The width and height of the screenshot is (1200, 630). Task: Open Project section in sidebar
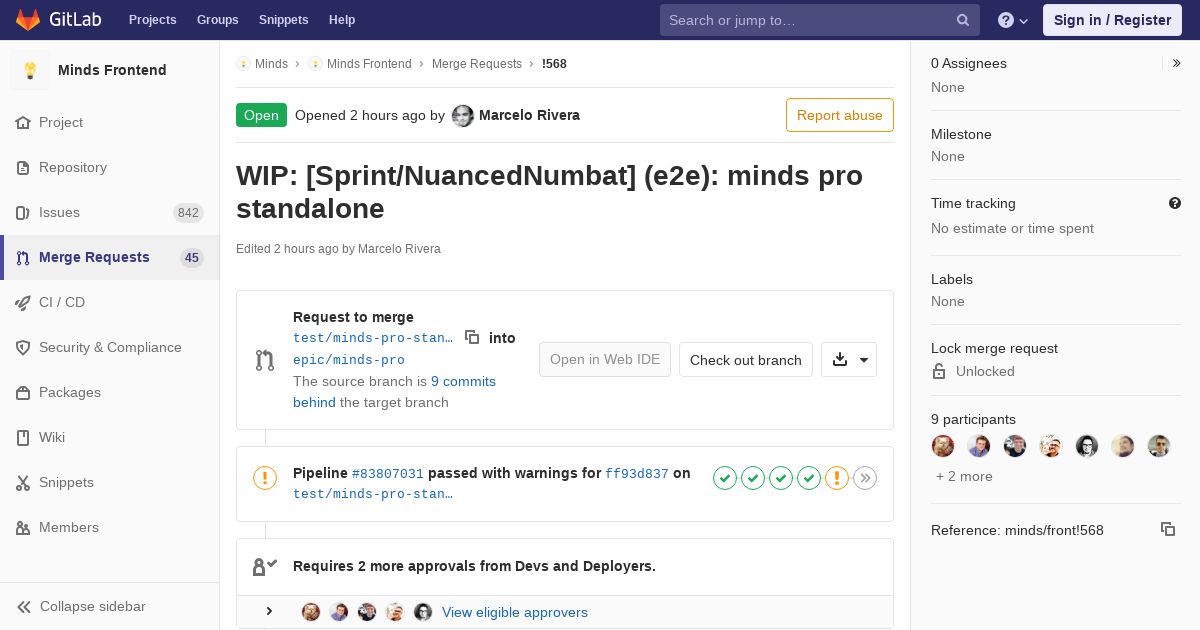110,122
